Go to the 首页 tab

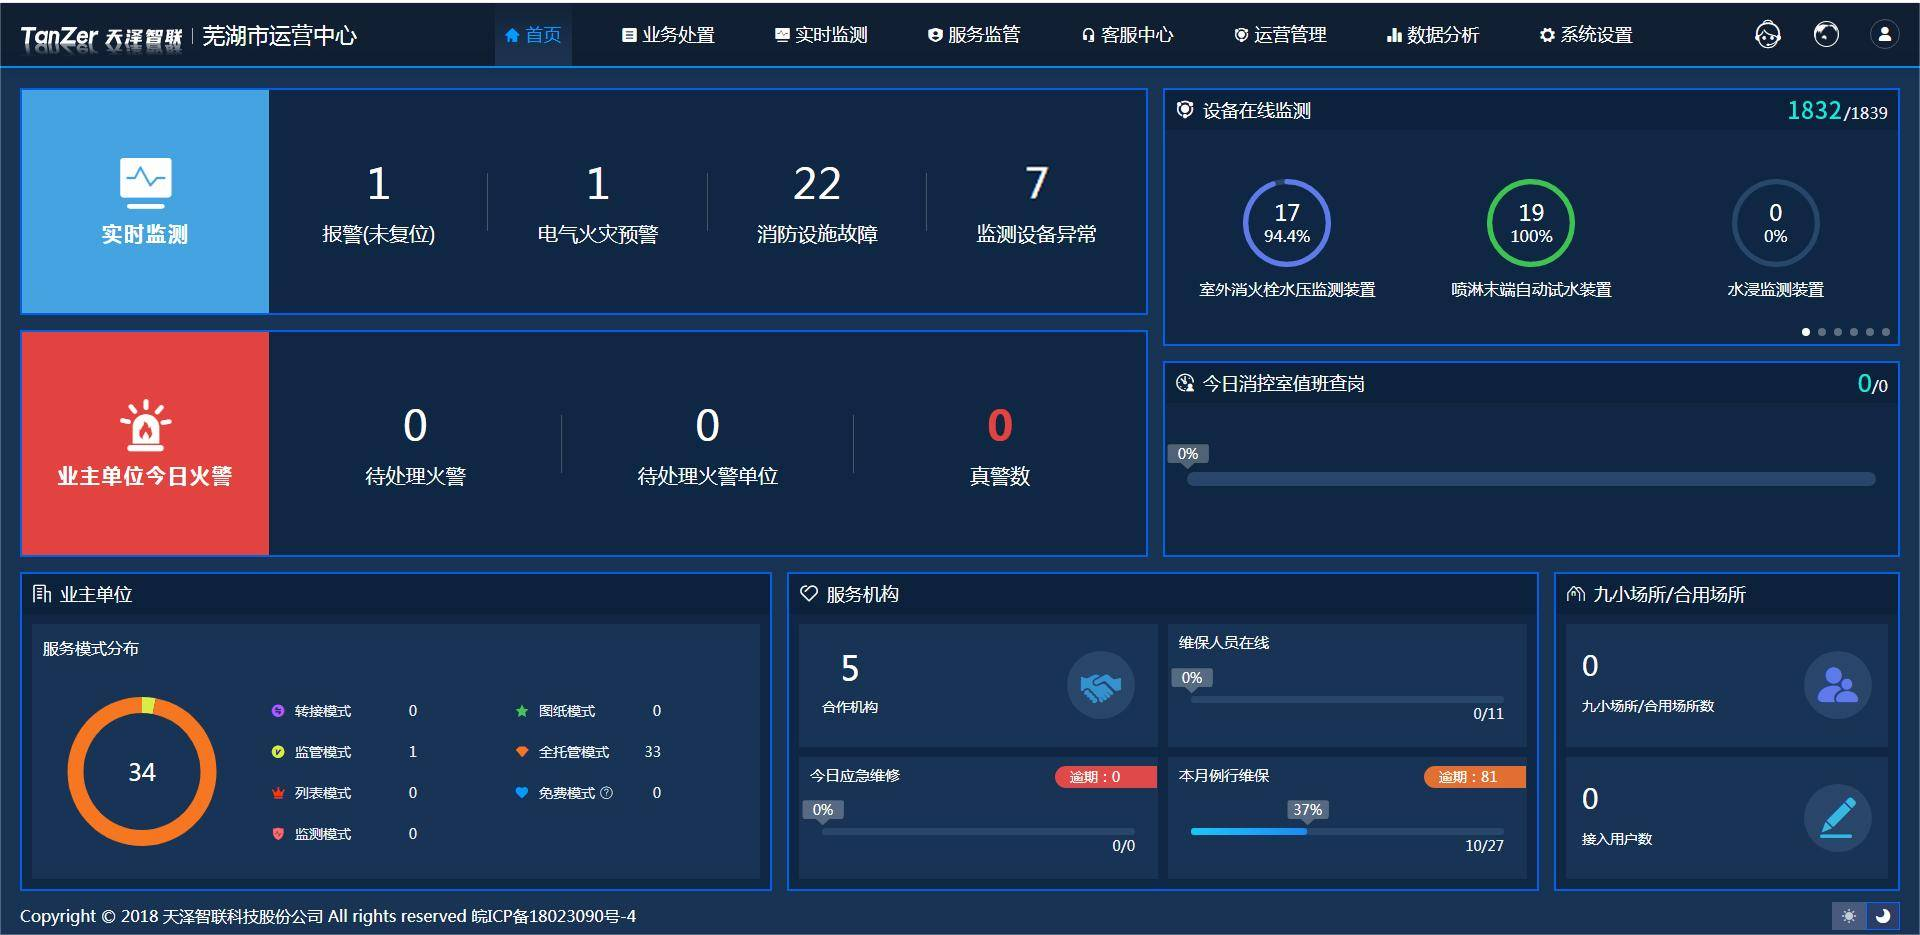pyautogui.click(x=533, y=35)
